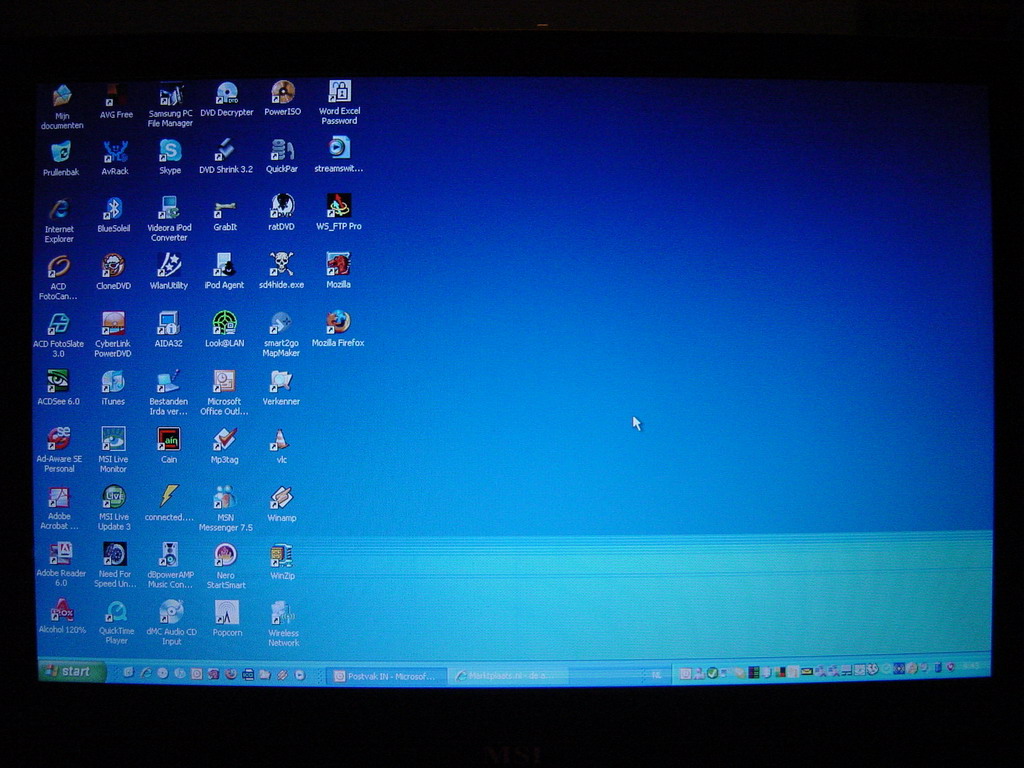The width and height of the screenshot is (1024, 768).
Task: Select the MSI Live Update 3 icon
Action: [x=114, y=508]
